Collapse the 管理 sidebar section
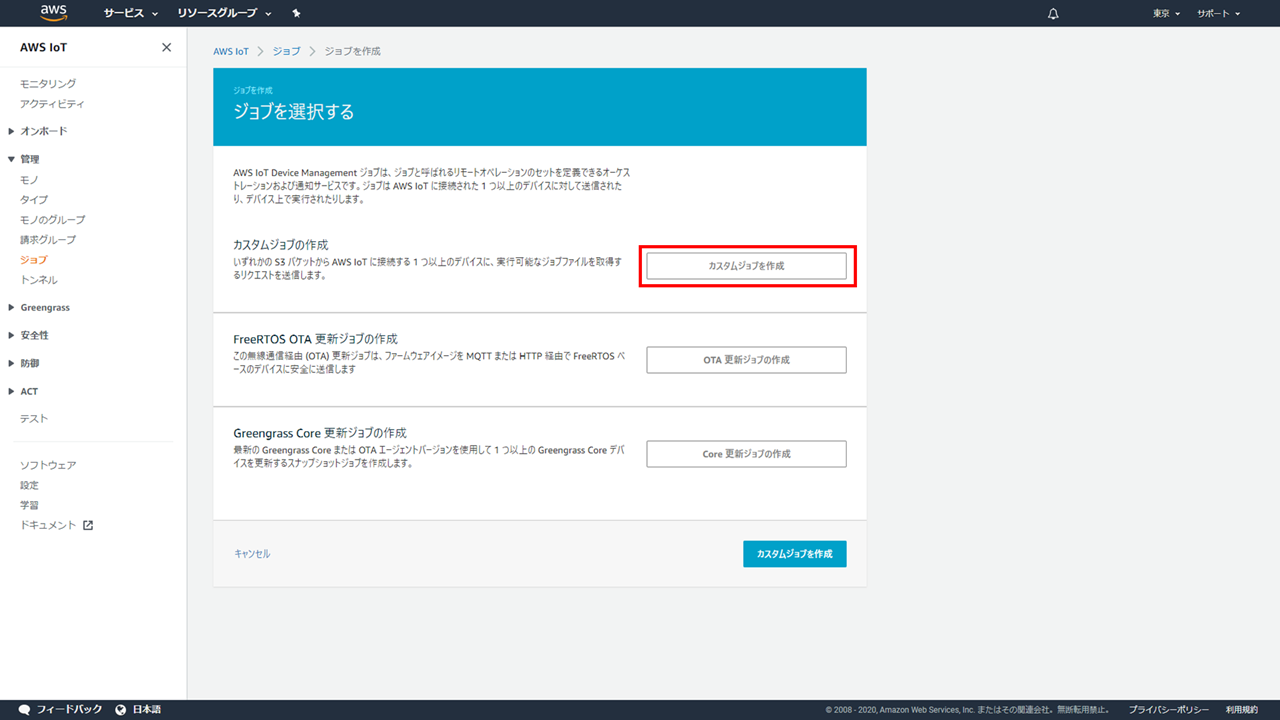 click(30, 159)
